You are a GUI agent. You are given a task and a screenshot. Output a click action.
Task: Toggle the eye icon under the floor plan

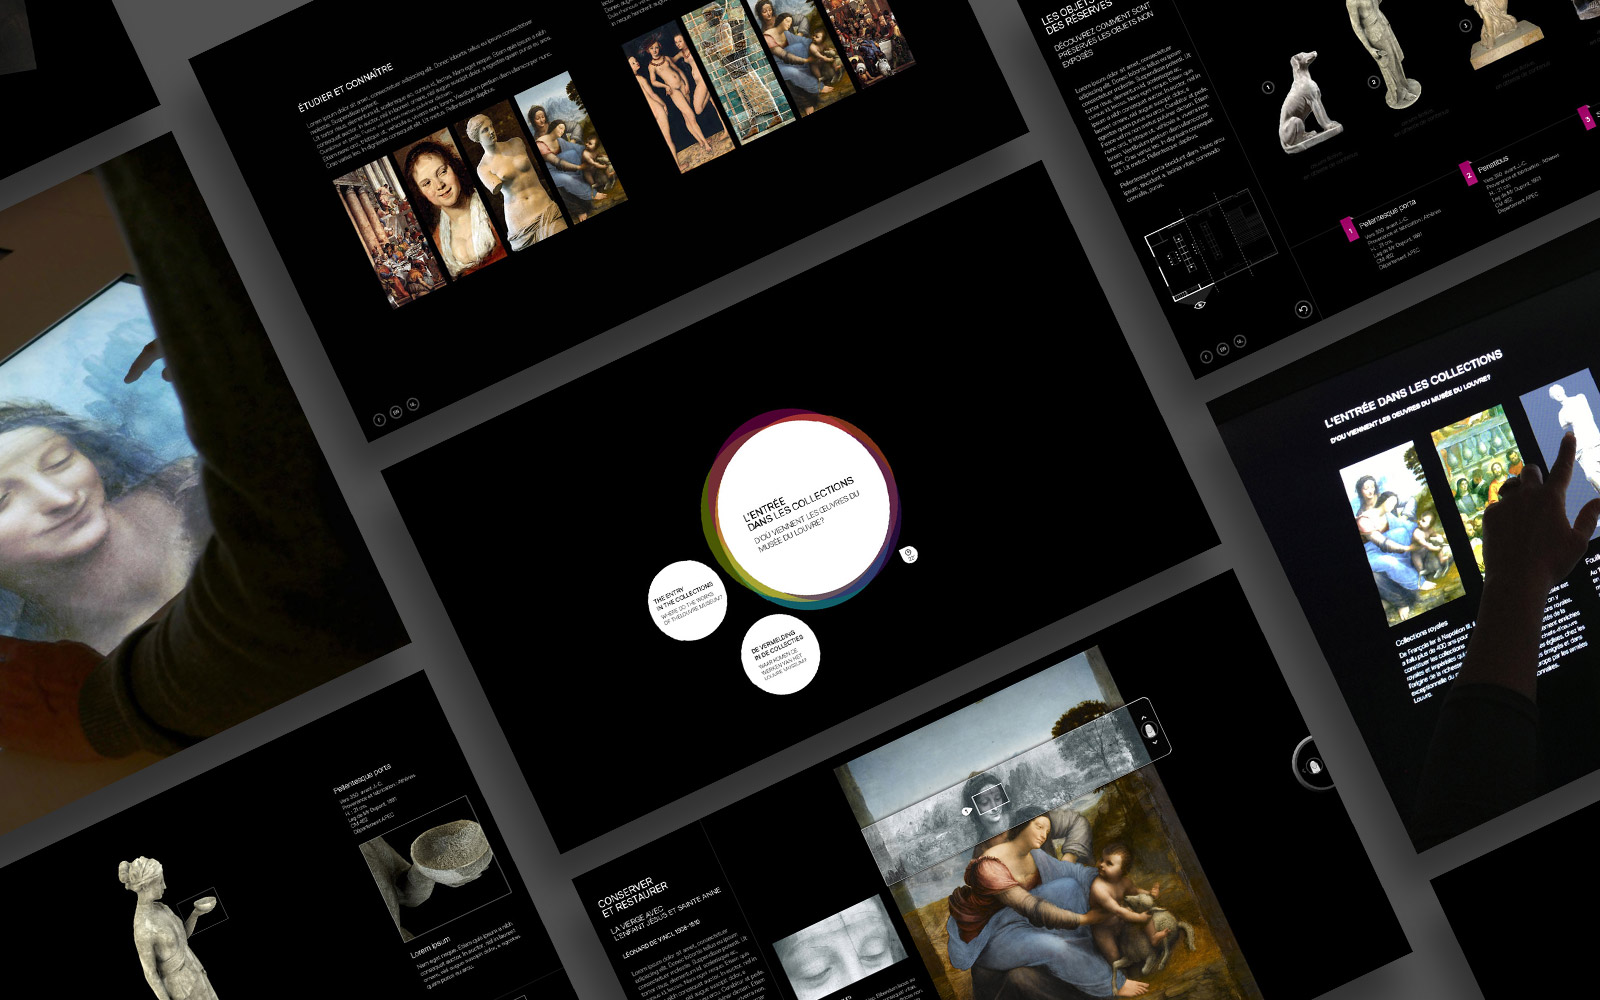click(x=1200, y=304)
